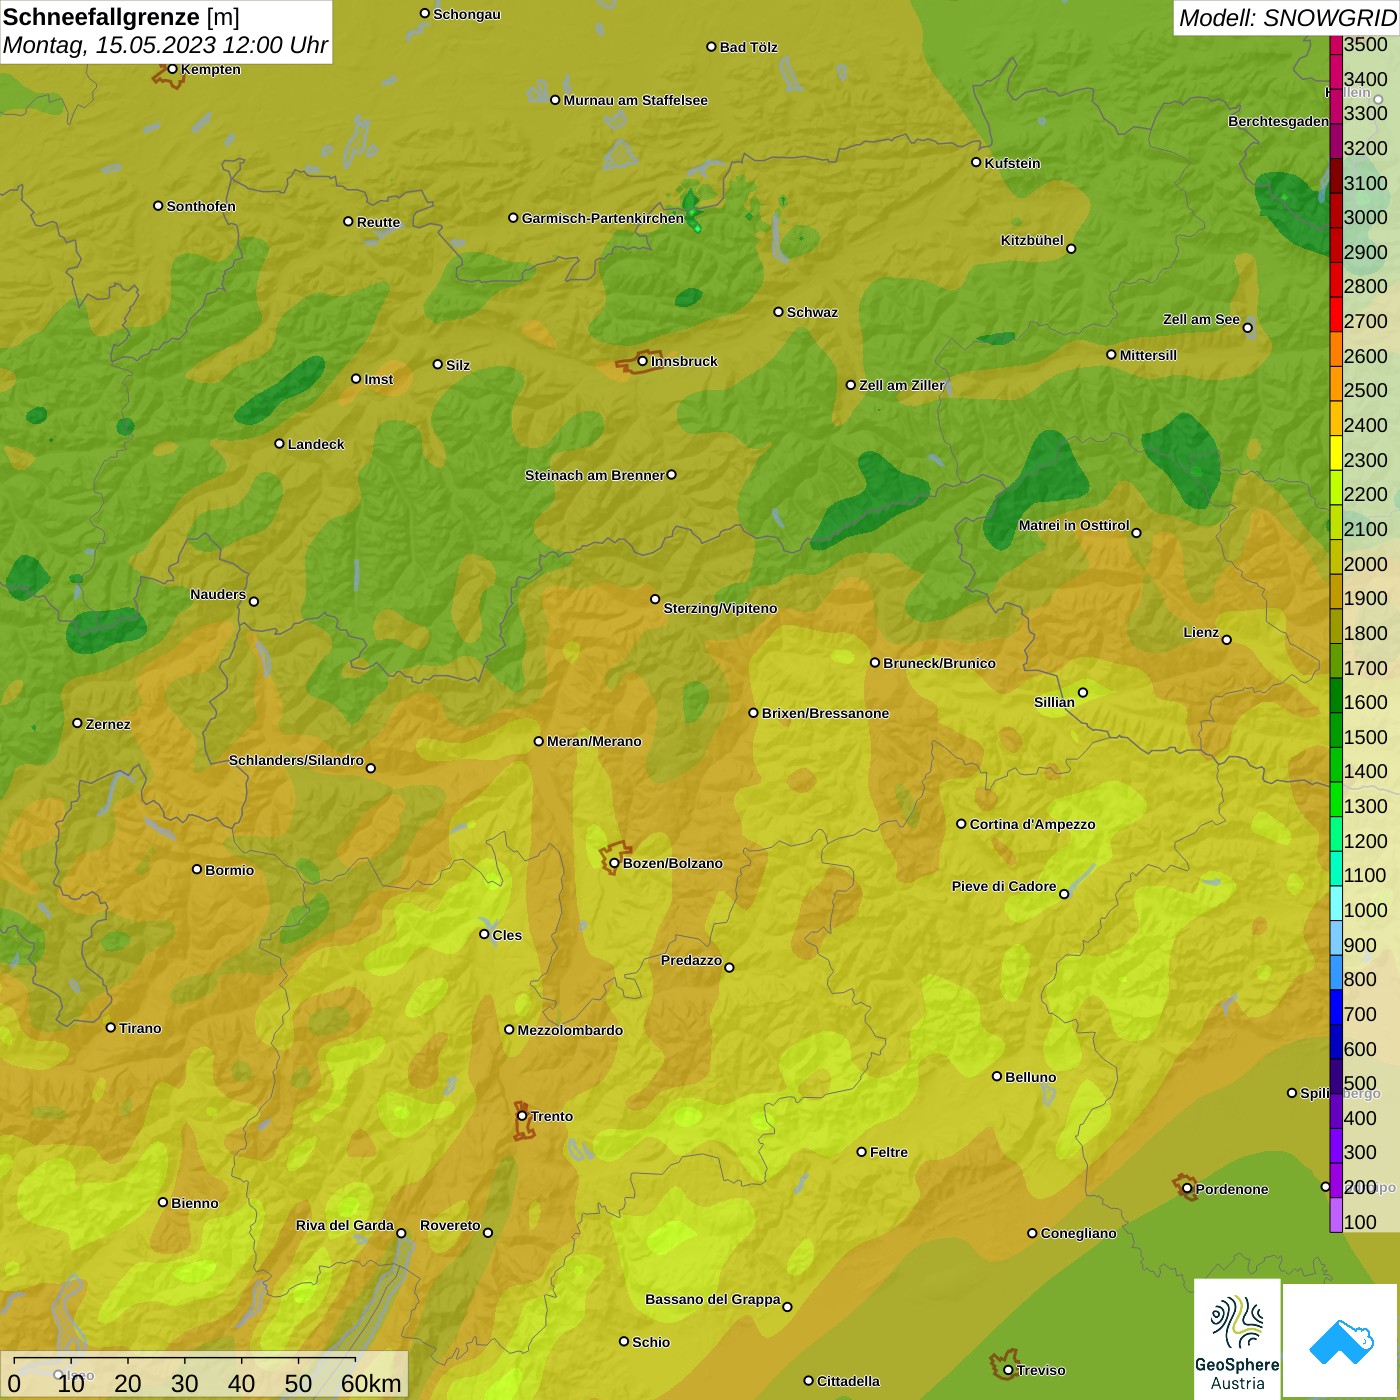Click the "Schlanders/Silandro" label

coord(296,760)
